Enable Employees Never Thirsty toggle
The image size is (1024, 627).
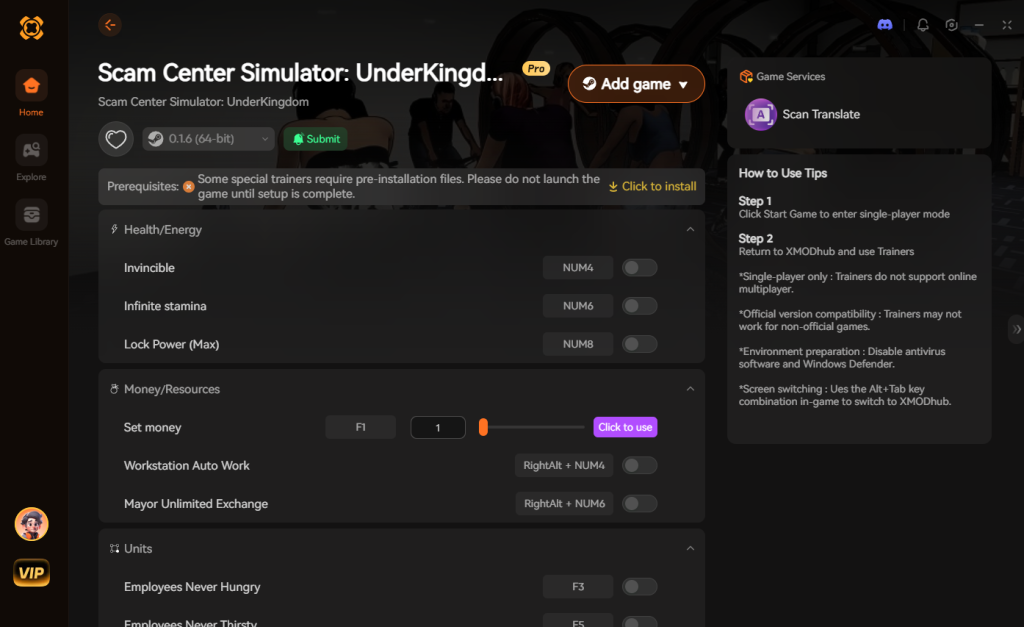click(x=639, y=621)
